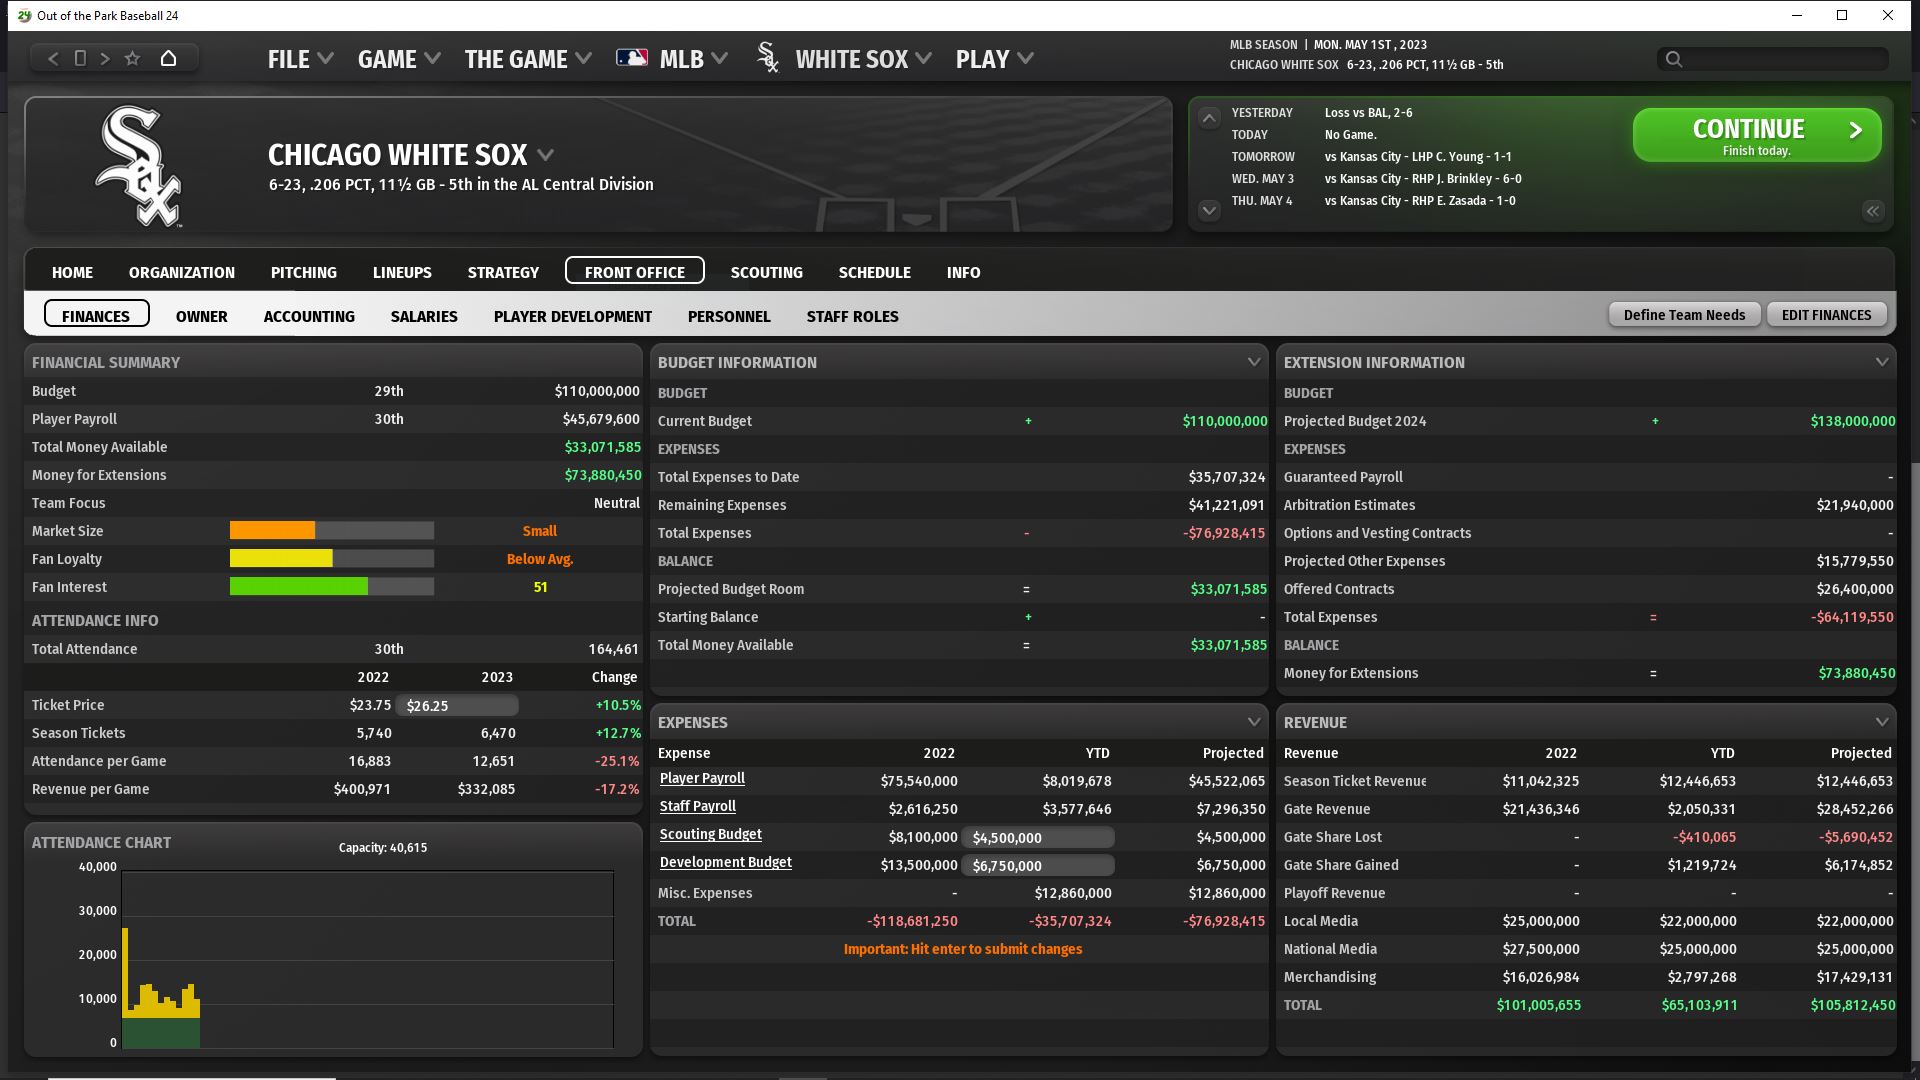
Task: Click the forward navigation arrow icon
Action: coord(105,59)
